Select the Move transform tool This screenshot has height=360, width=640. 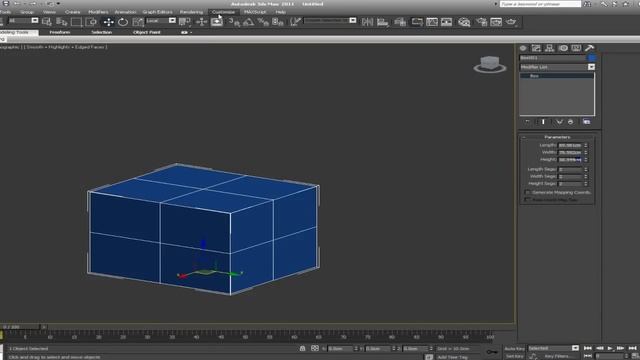[108, 22]
